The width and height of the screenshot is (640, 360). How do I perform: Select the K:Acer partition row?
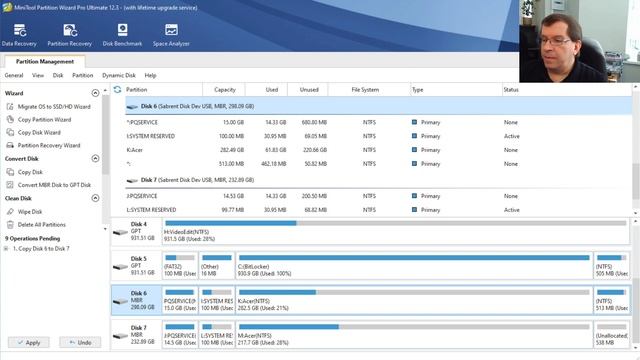(x=378, y=150)
